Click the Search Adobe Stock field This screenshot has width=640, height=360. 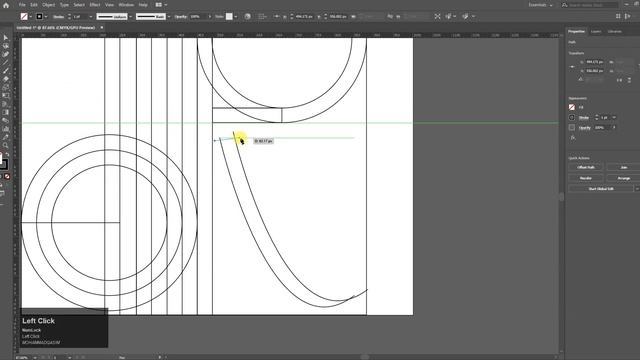[x=593, y=5]
